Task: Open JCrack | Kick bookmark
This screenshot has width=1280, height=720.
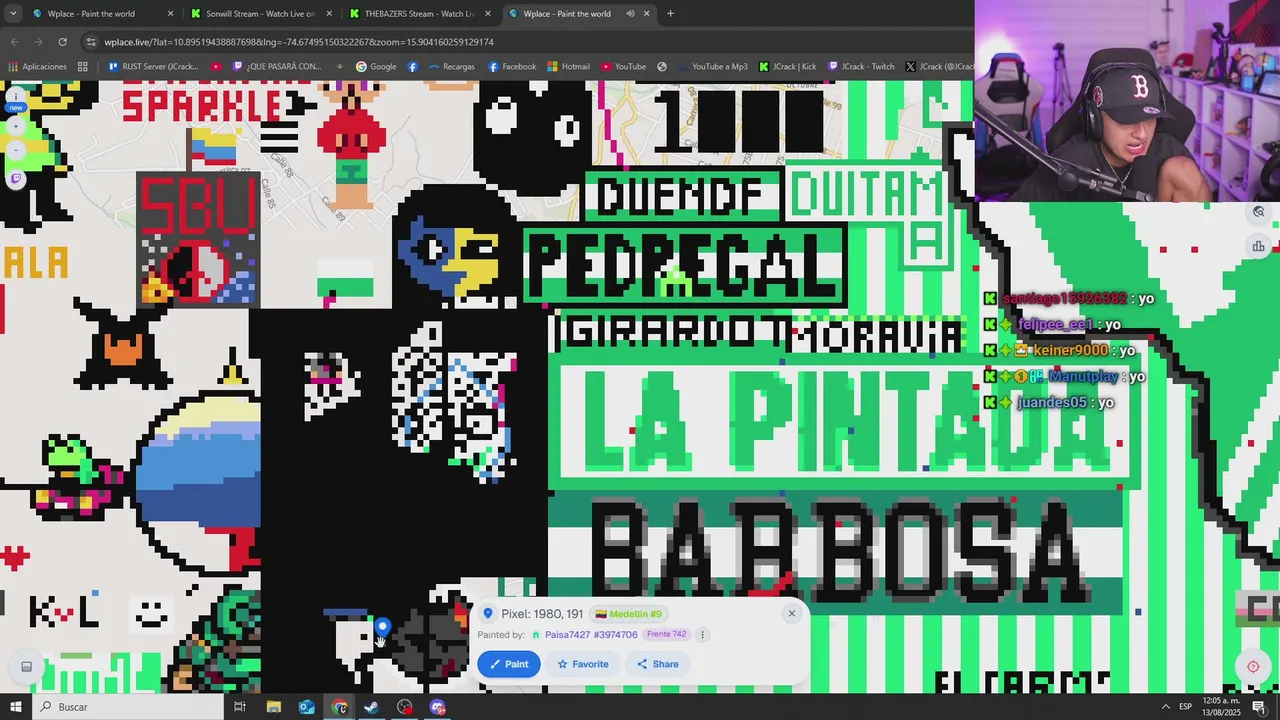Action: click(x=788, y=67)
